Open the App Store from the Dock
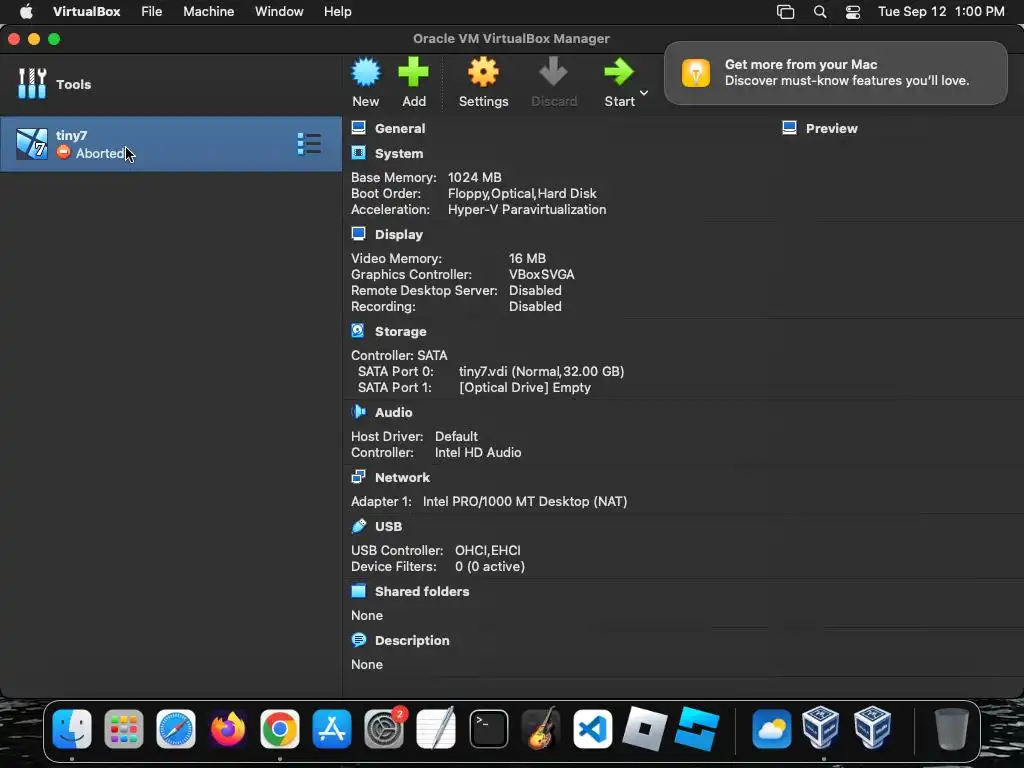 point(332,729)
